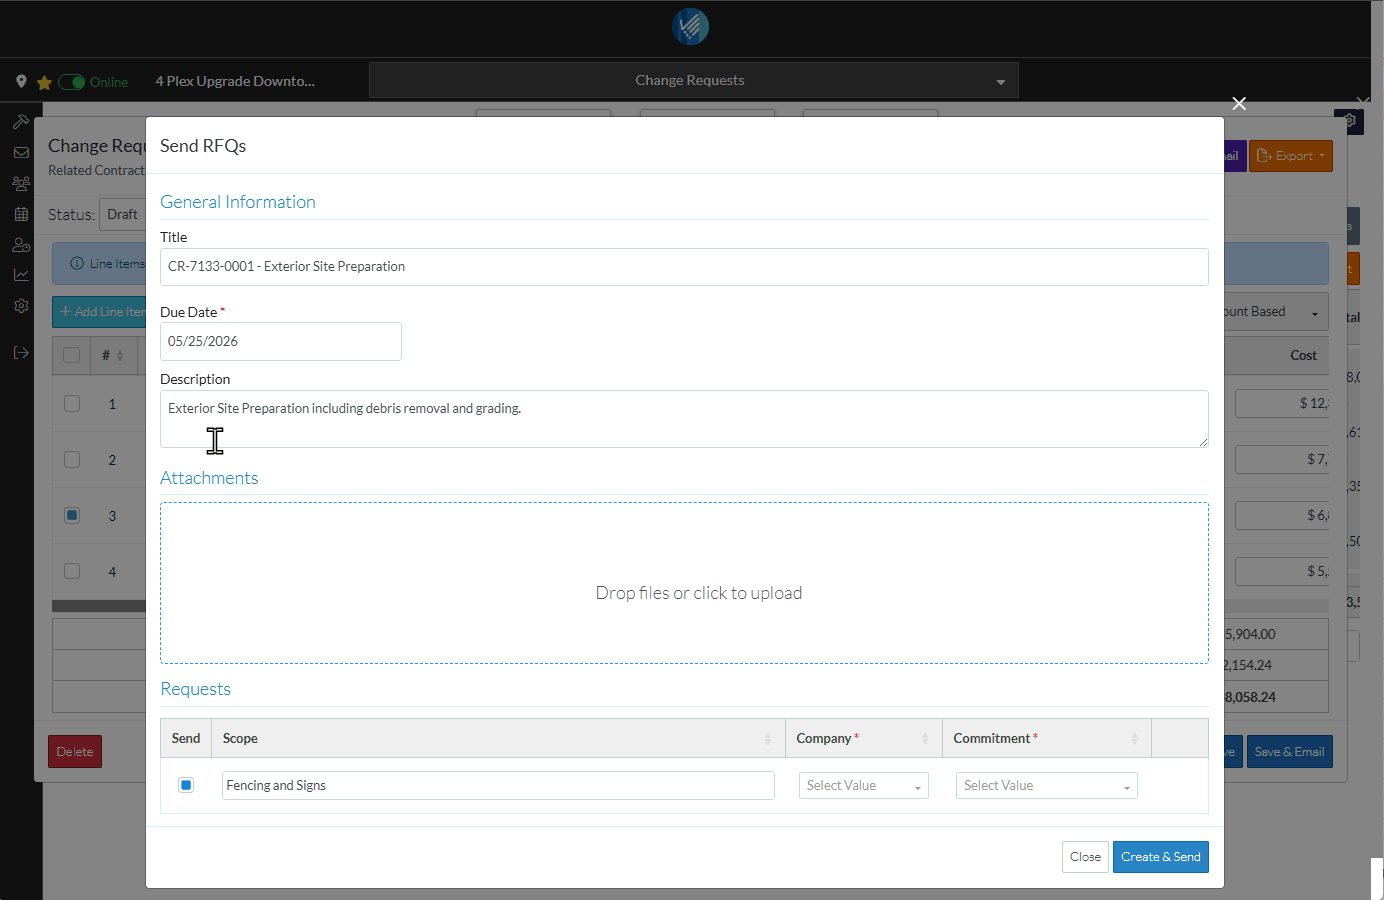Click the Line Items info icon
The width and height of the screenshot is (1384, 900).
tap(77, 264)
